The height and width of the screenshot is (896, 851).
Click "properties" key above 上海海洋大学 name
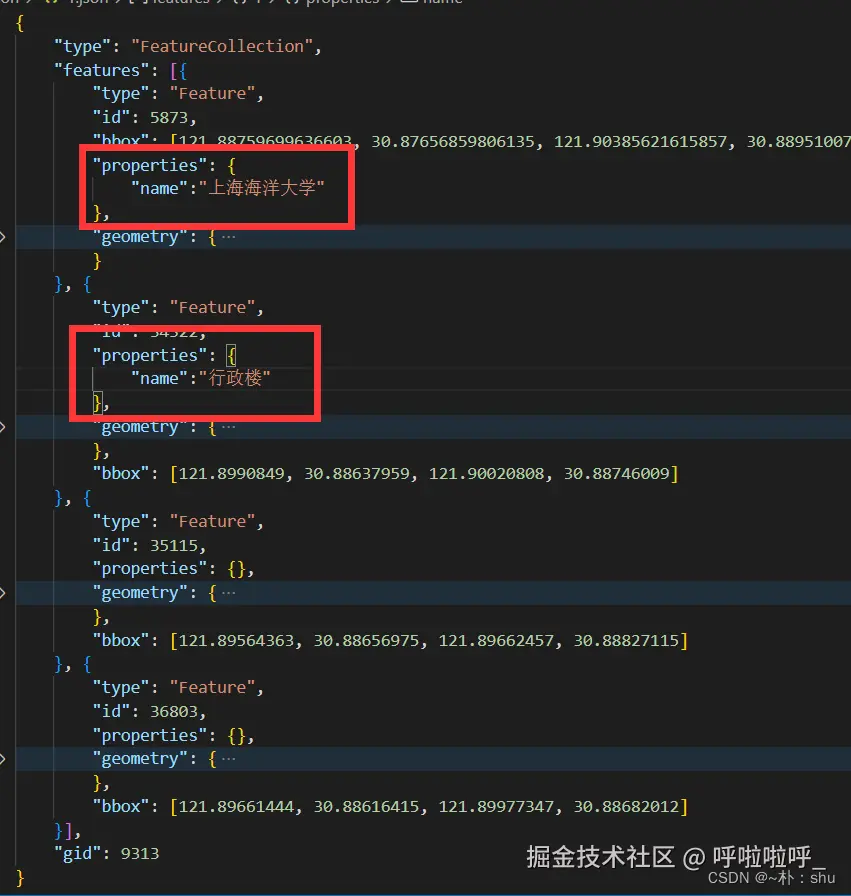150,166
